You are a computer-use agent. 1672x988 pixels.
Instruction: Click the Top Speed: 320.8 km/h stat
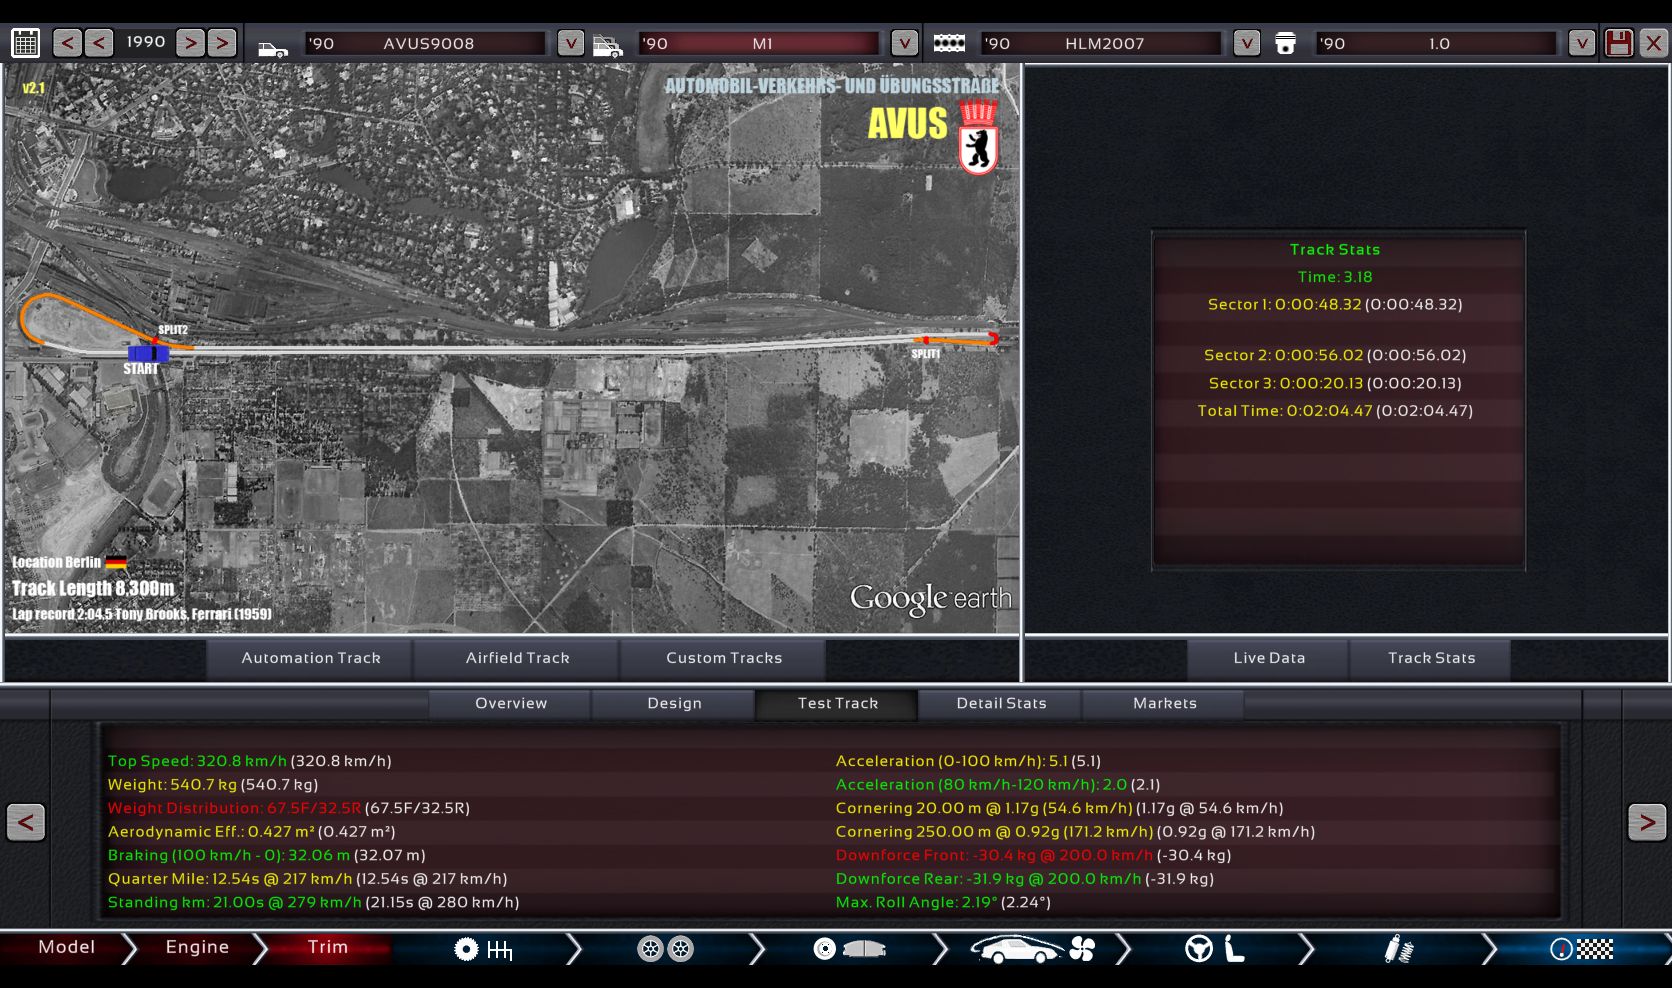click(x=249, y=762)
